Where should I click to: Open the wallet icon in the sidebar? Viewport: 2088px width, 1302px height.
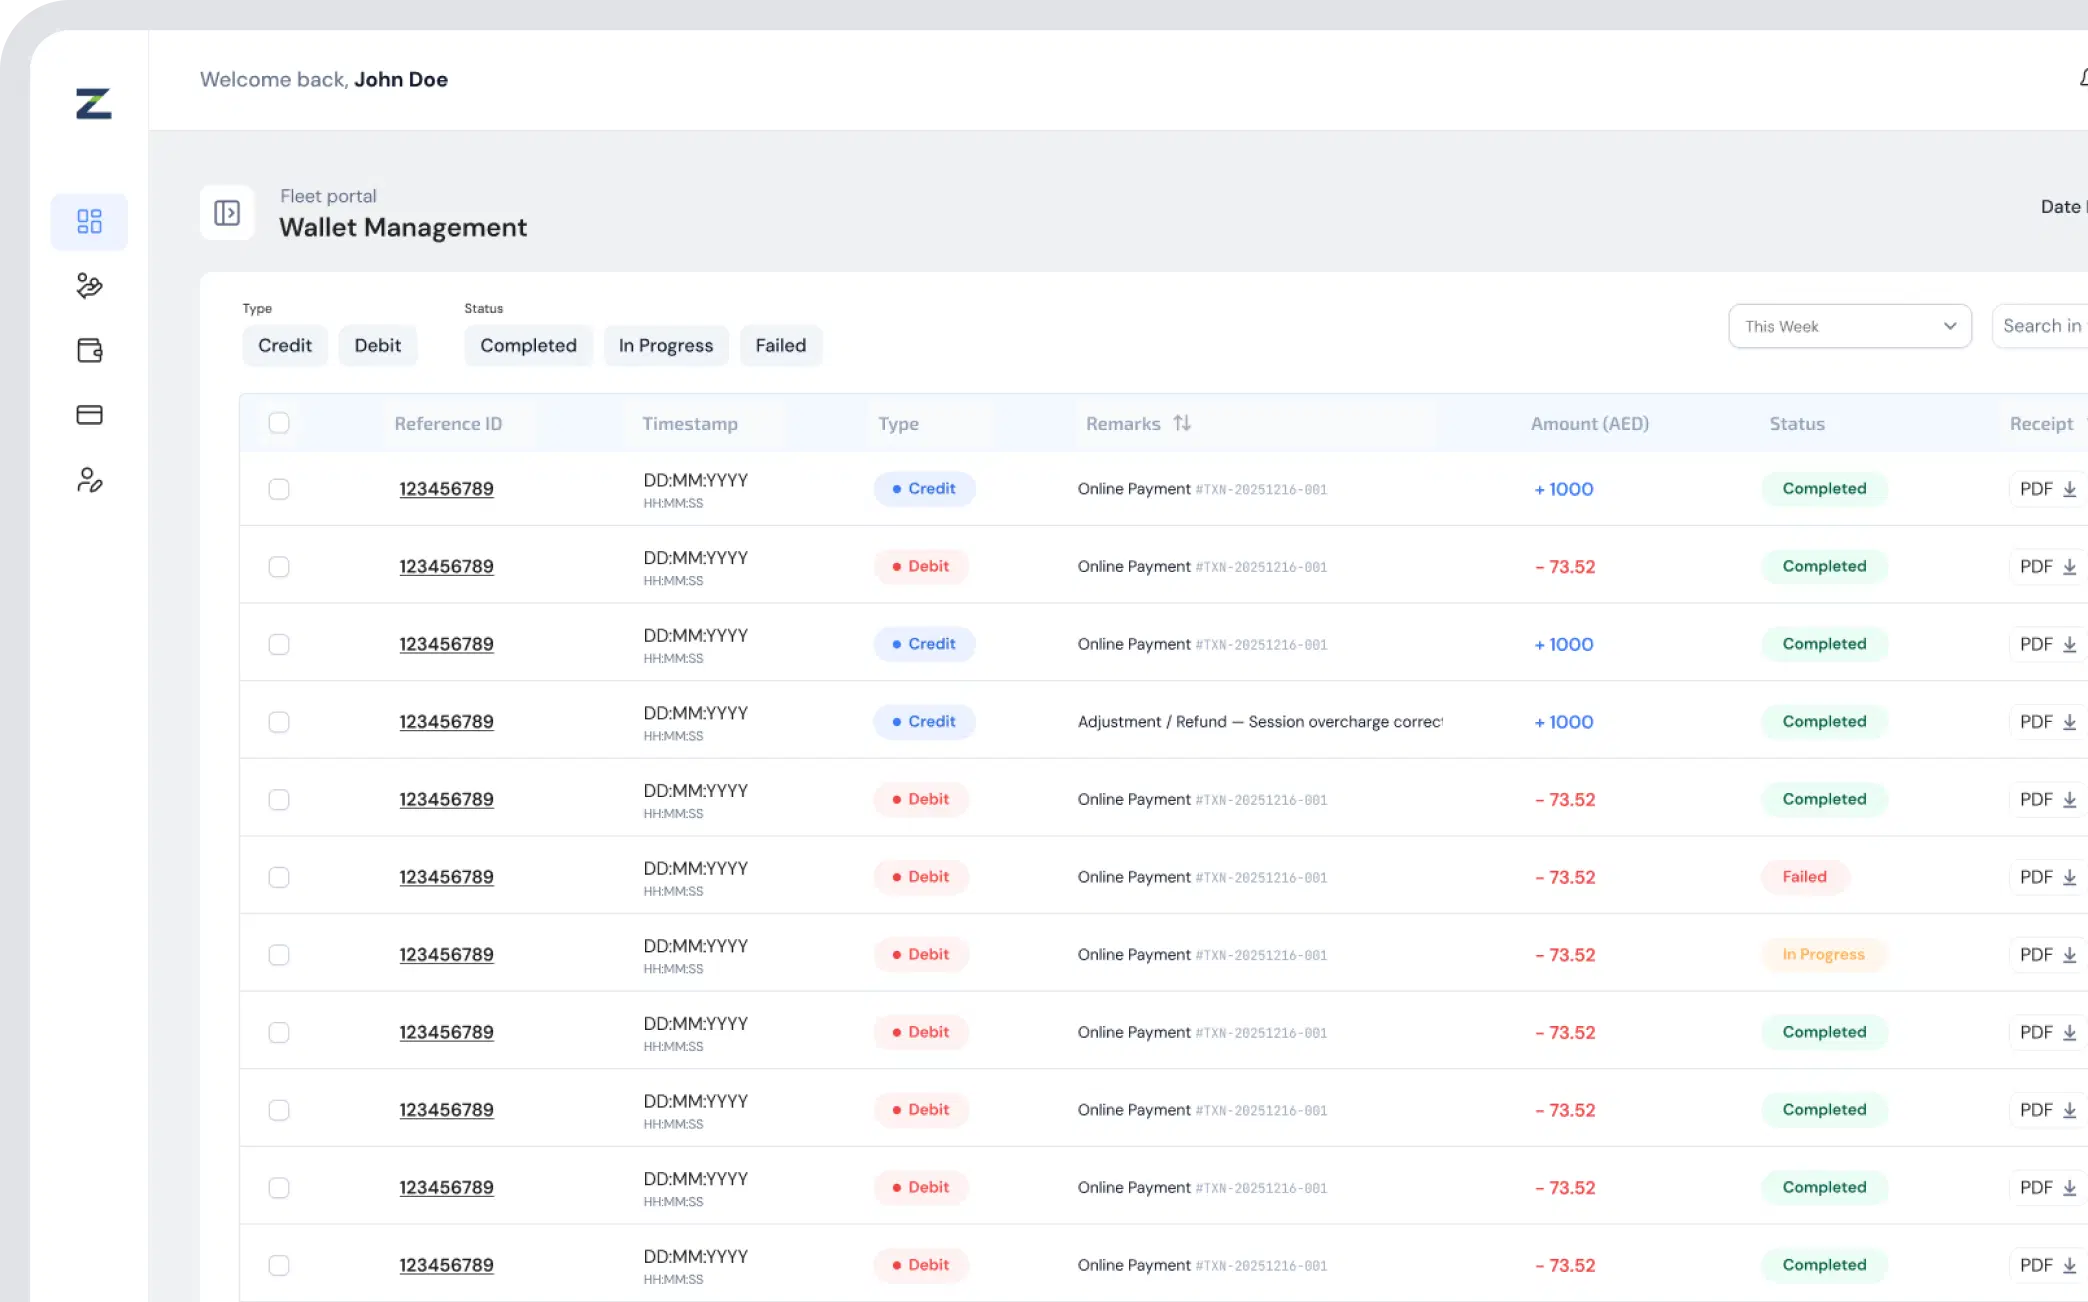tap(90, 350)
